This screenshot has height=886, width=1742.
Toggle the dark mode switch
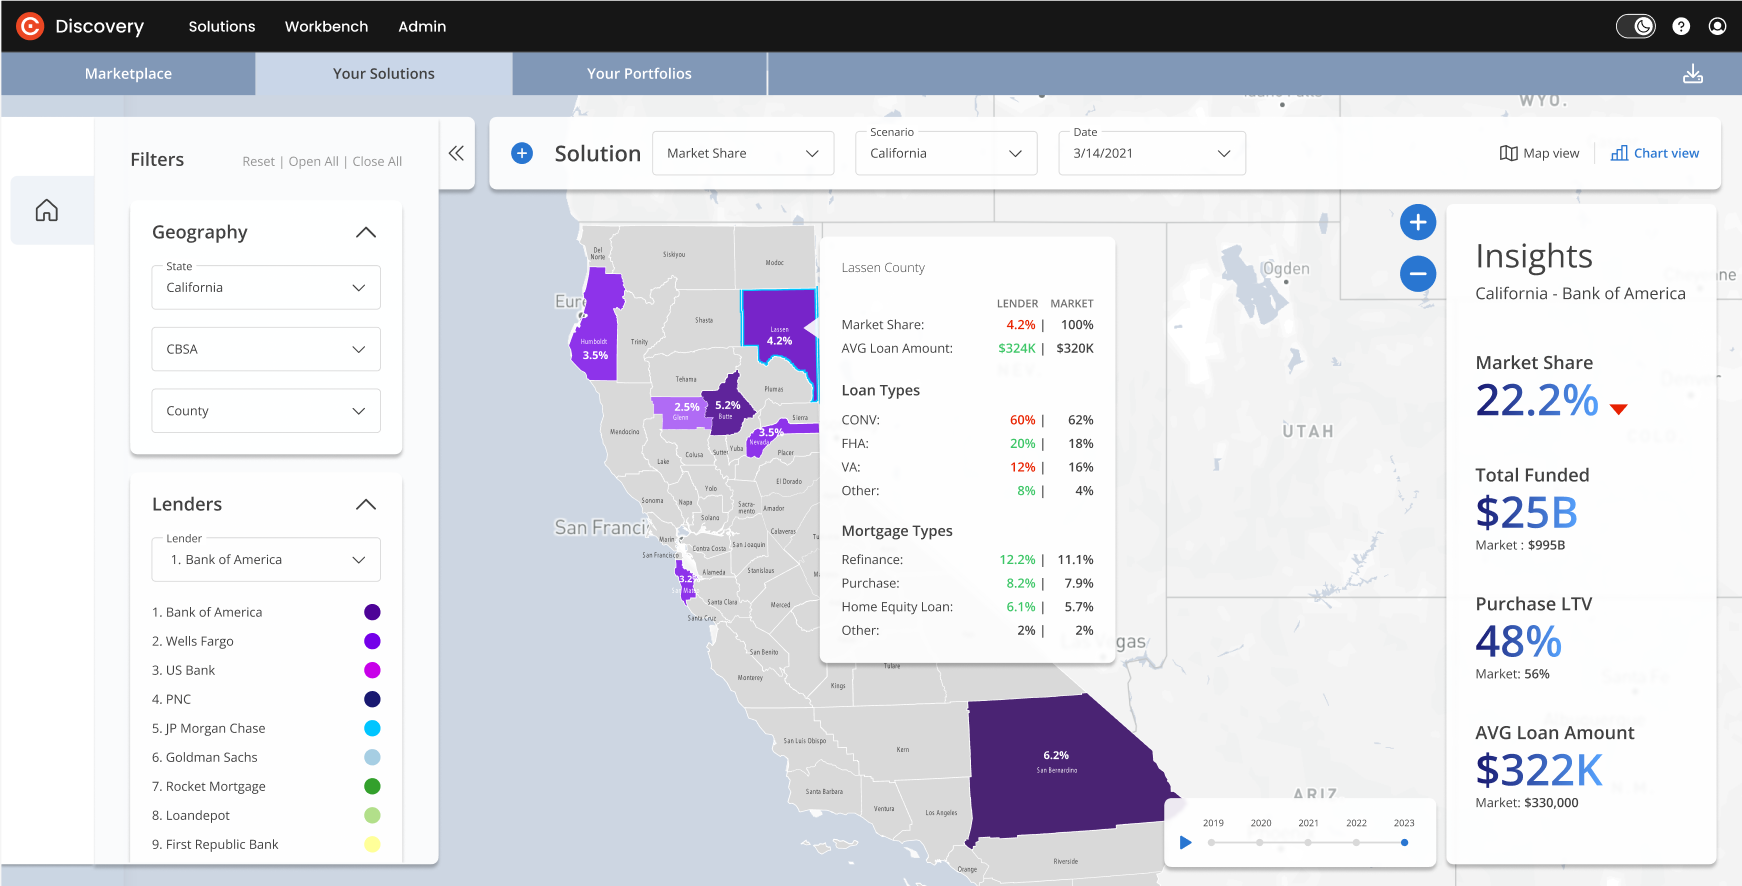pos(1636,26)
